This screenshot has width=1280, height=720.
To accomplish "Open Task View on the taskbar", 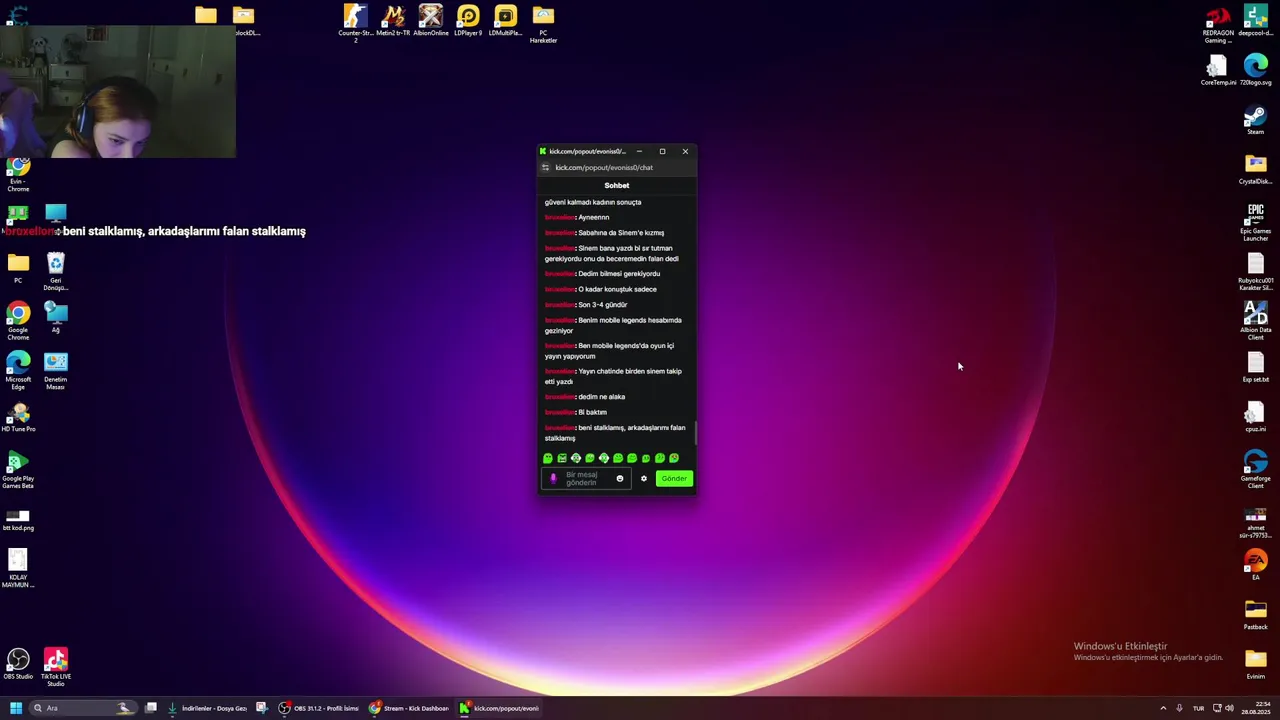I will click(x=151, y=708).
